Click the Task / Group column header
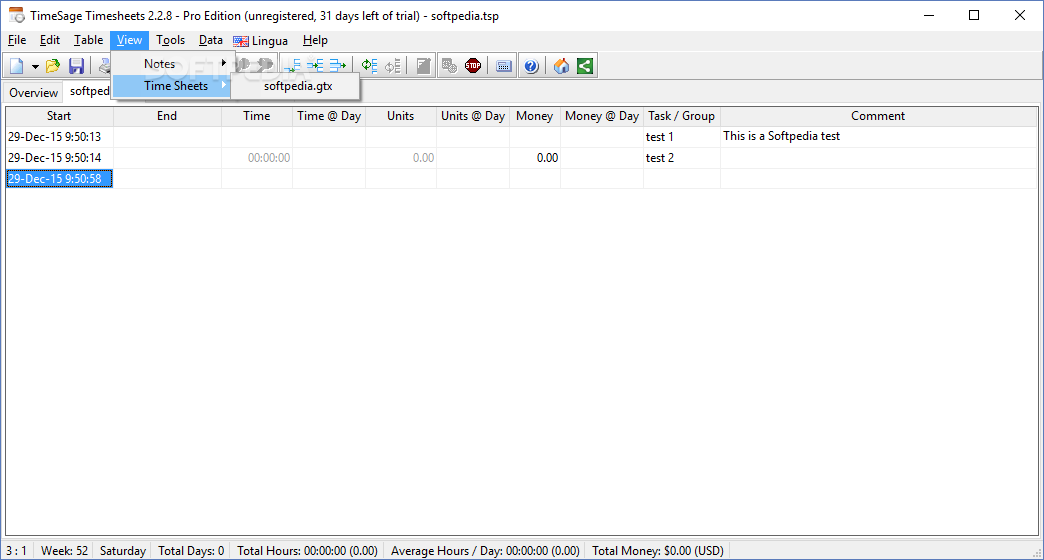 click(x=682, y=116)
